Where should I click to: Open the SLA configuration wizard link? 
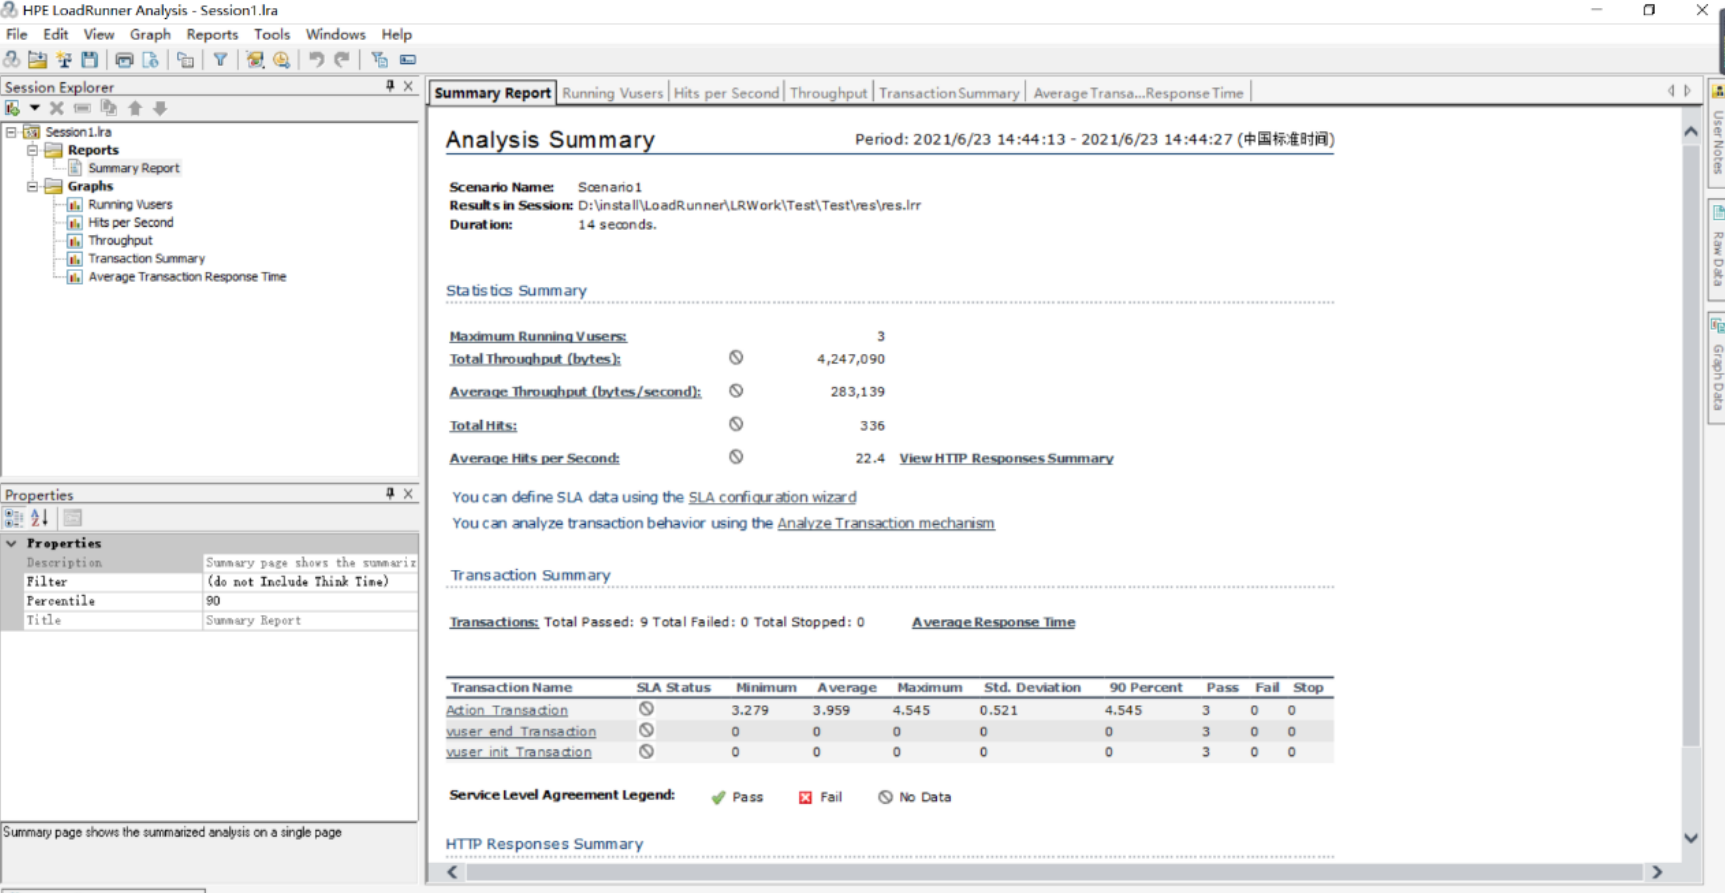point(772,497)
